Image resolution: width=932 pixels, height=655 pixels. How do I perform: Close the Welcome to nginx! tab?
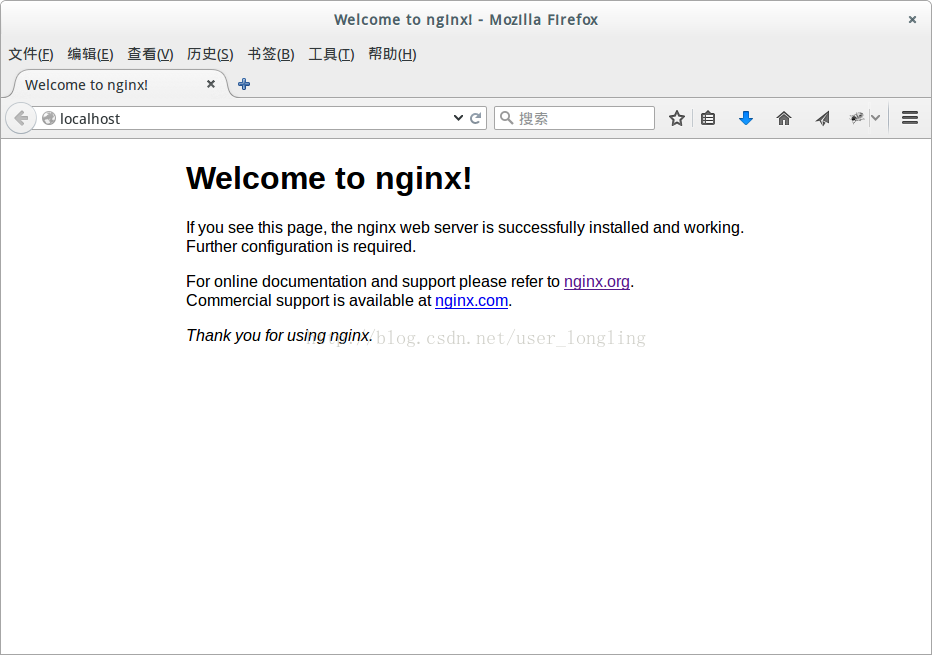coord(210,84)
